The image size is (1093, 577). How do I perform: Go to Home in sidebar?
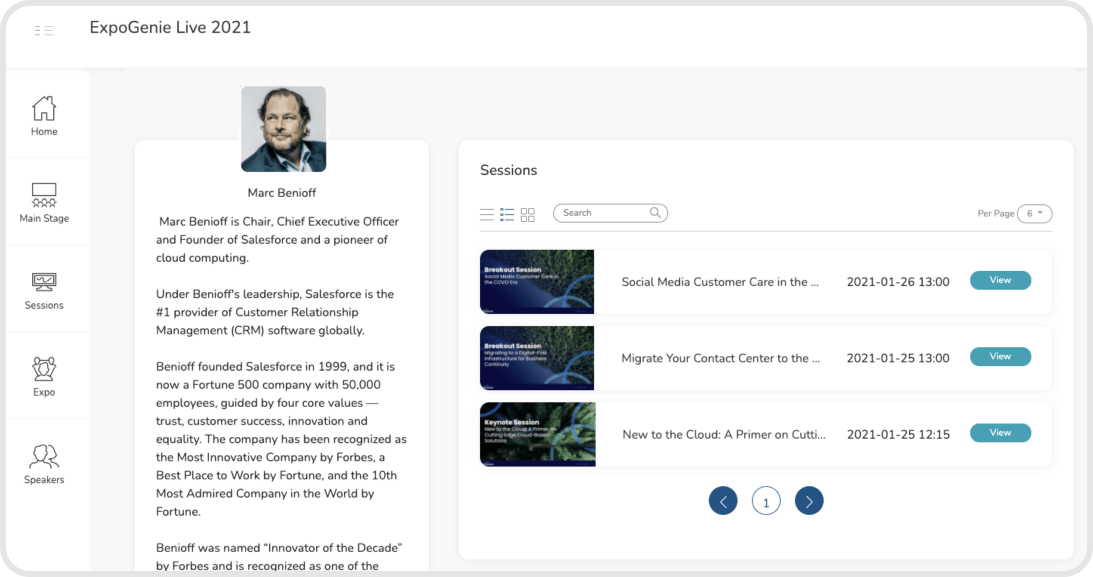[x=44, y=116]
